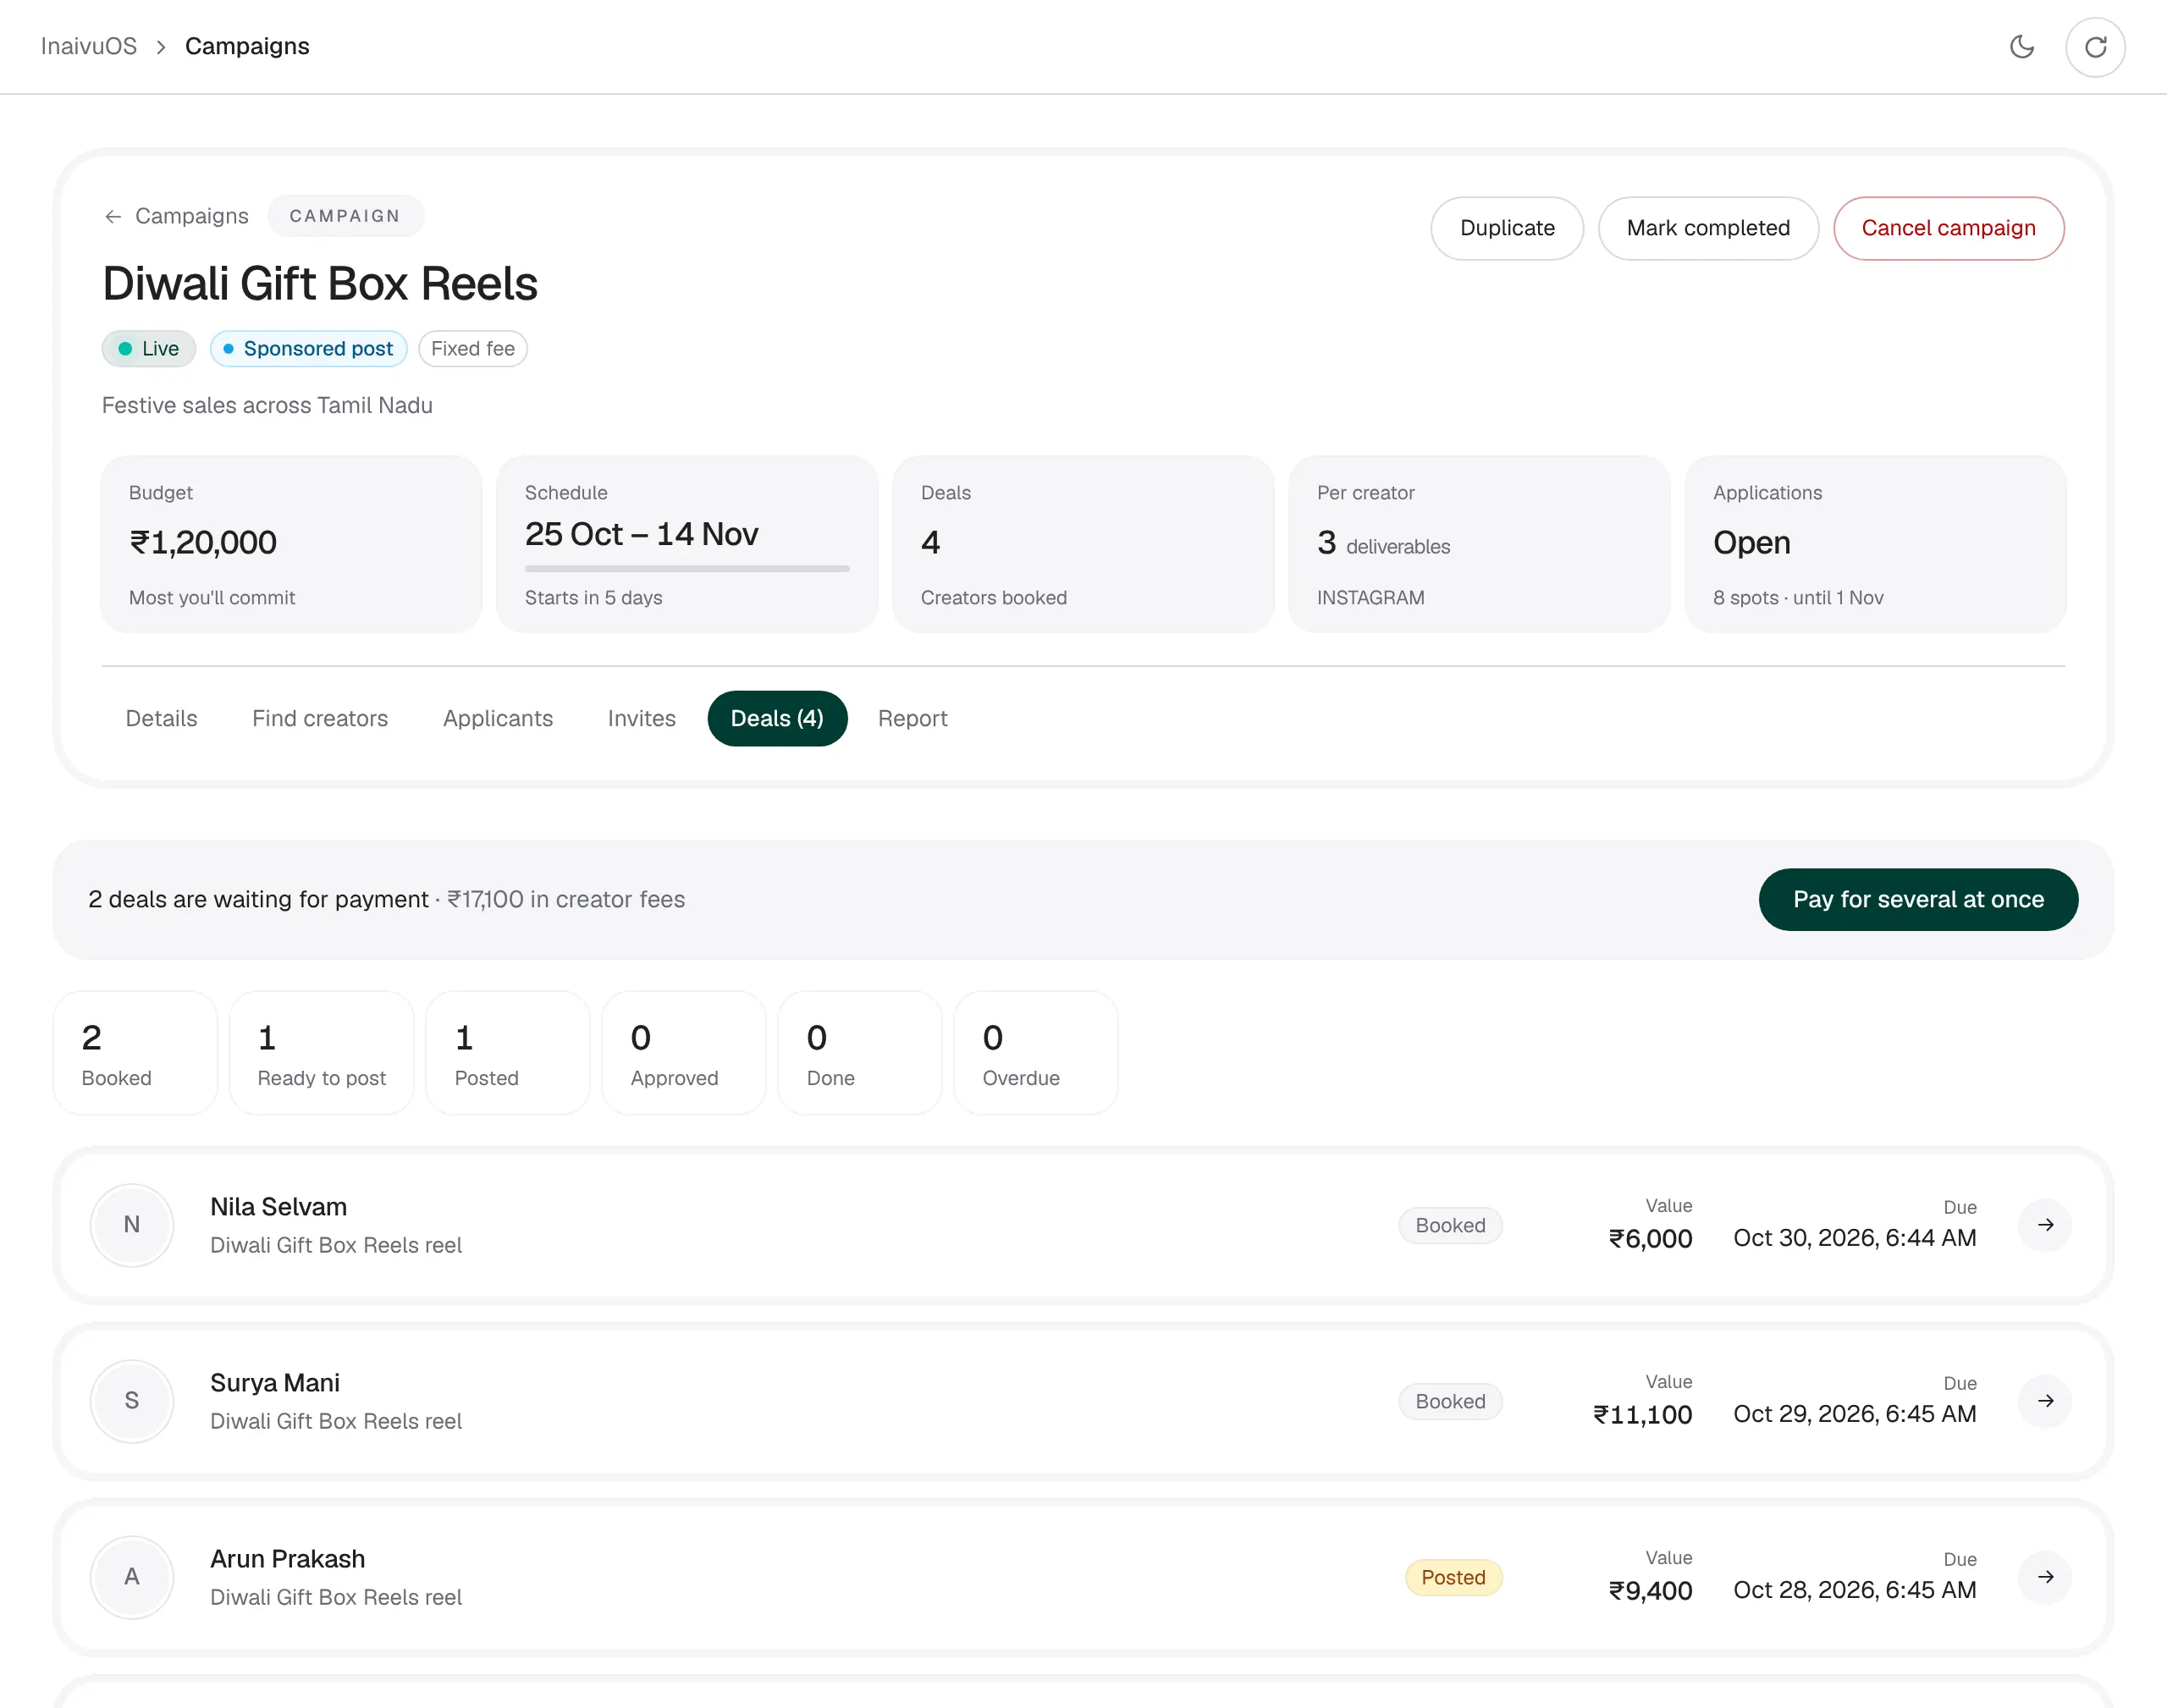Screen dimensions: 2167x1708
Task: Click the Sponsored post badge
Action: [308, 348]
